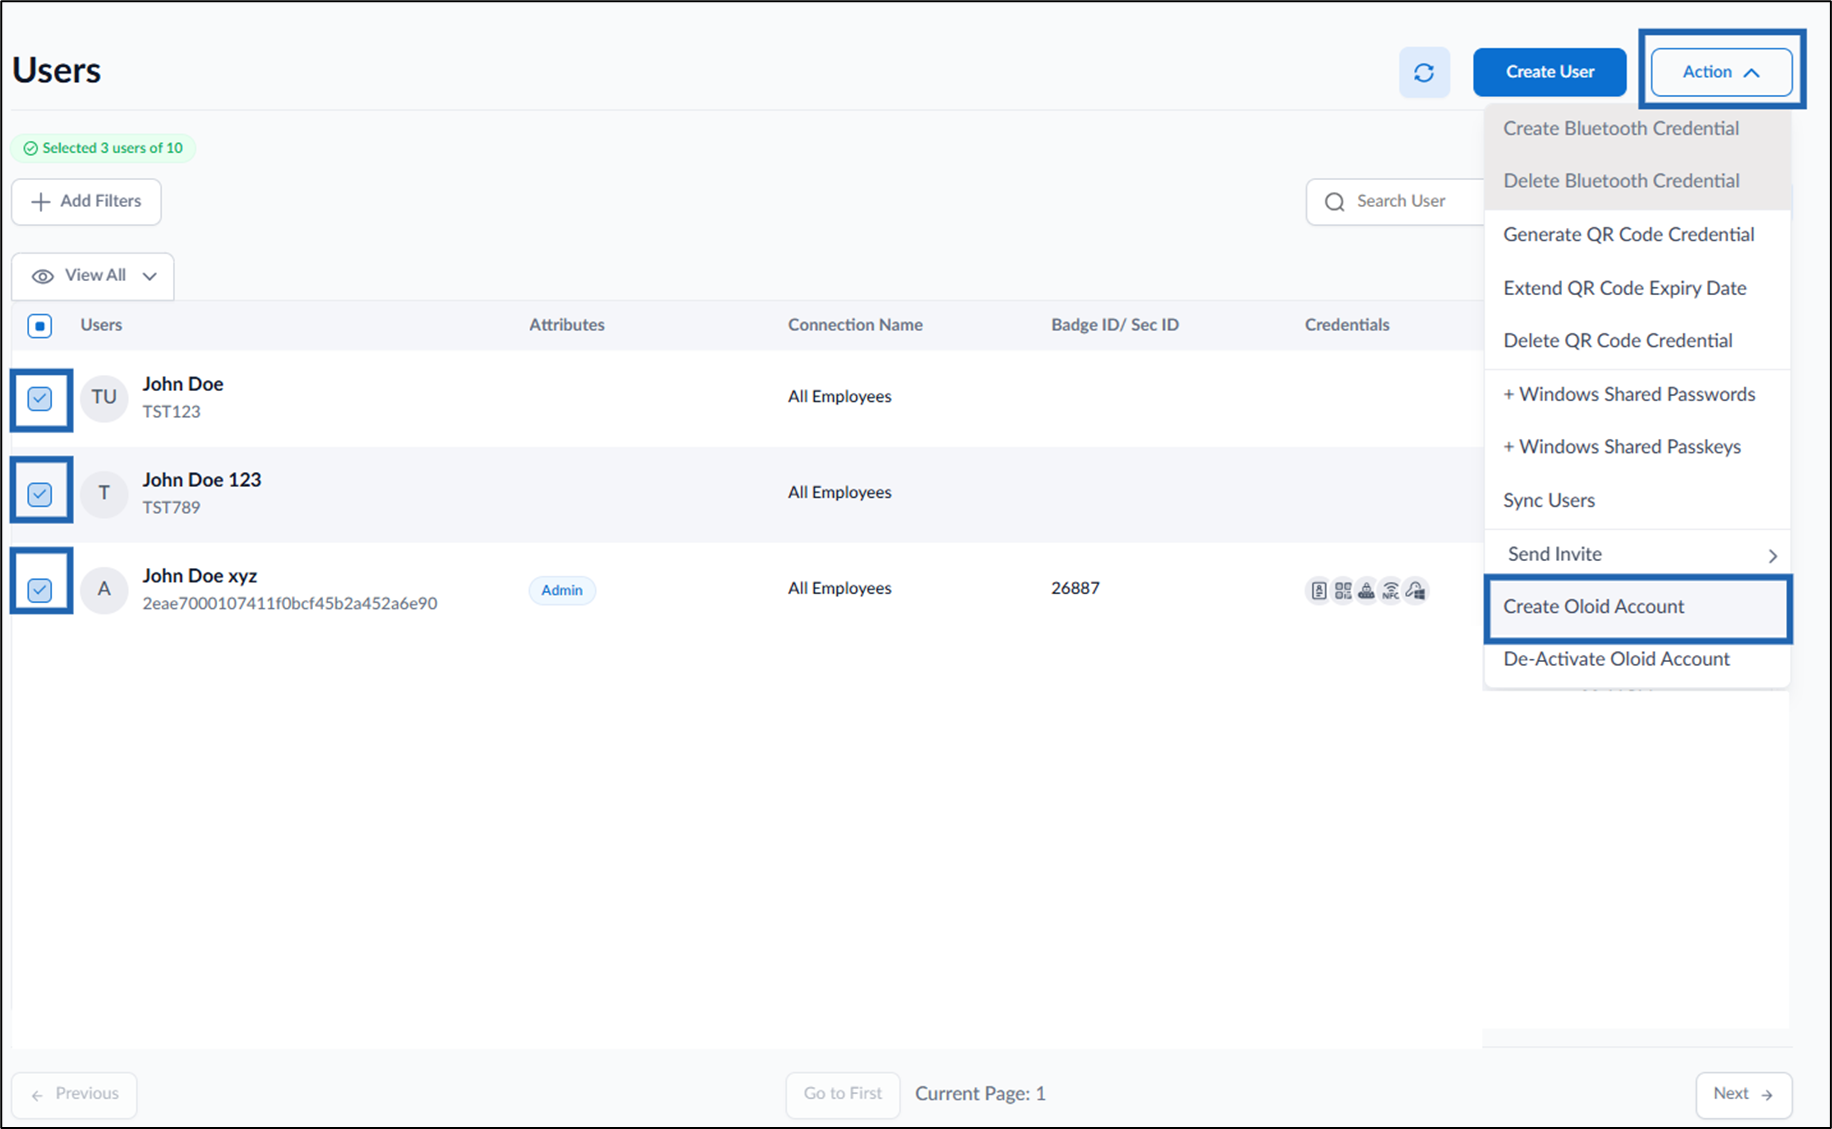Uncheck the John Doe TST123 checkbox
1832x1129 pixels.
coord(40,399)
